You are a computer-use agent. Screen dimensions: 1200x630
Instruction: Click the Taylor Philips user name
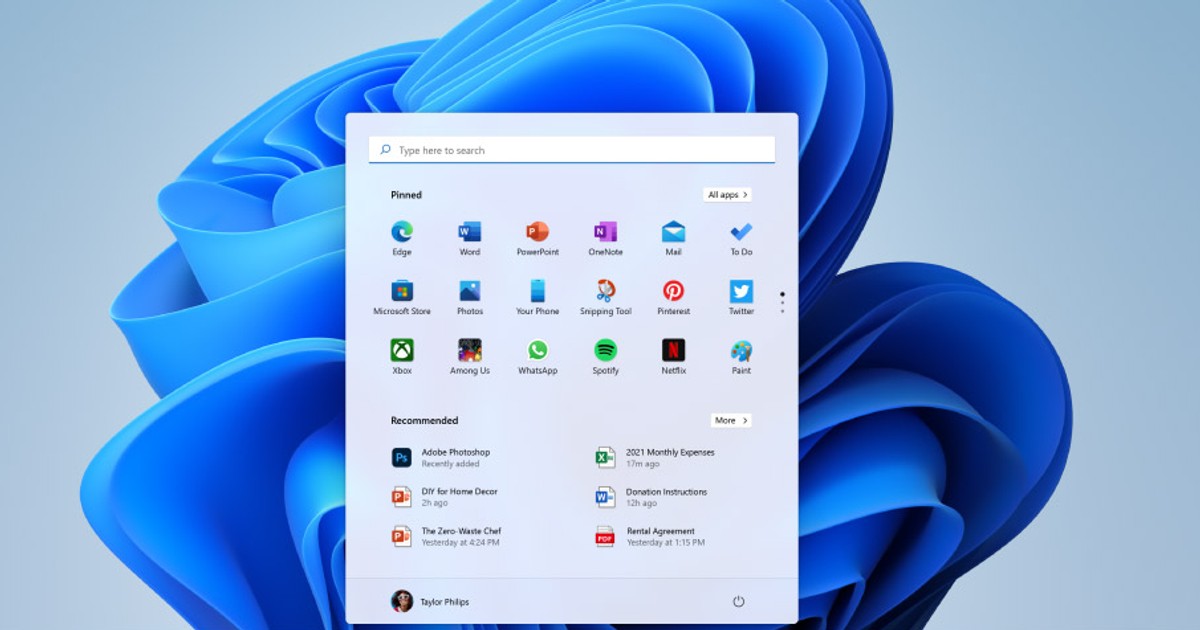click(x=445, y=602)
